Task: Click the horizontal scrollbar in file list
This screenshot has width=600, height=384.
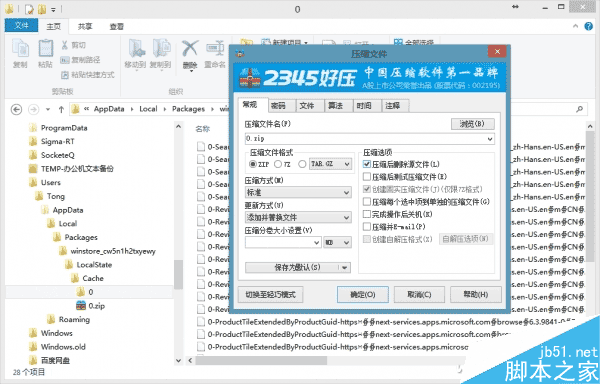Action: click(x=261, y=360)
